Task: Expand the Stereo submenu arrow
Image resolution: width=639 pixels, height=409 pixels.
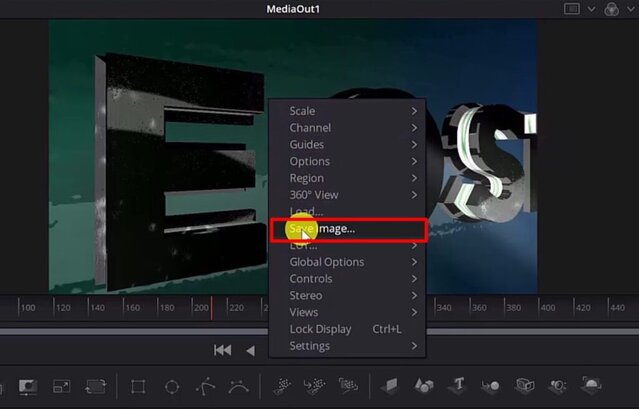Action: [414, 295]
